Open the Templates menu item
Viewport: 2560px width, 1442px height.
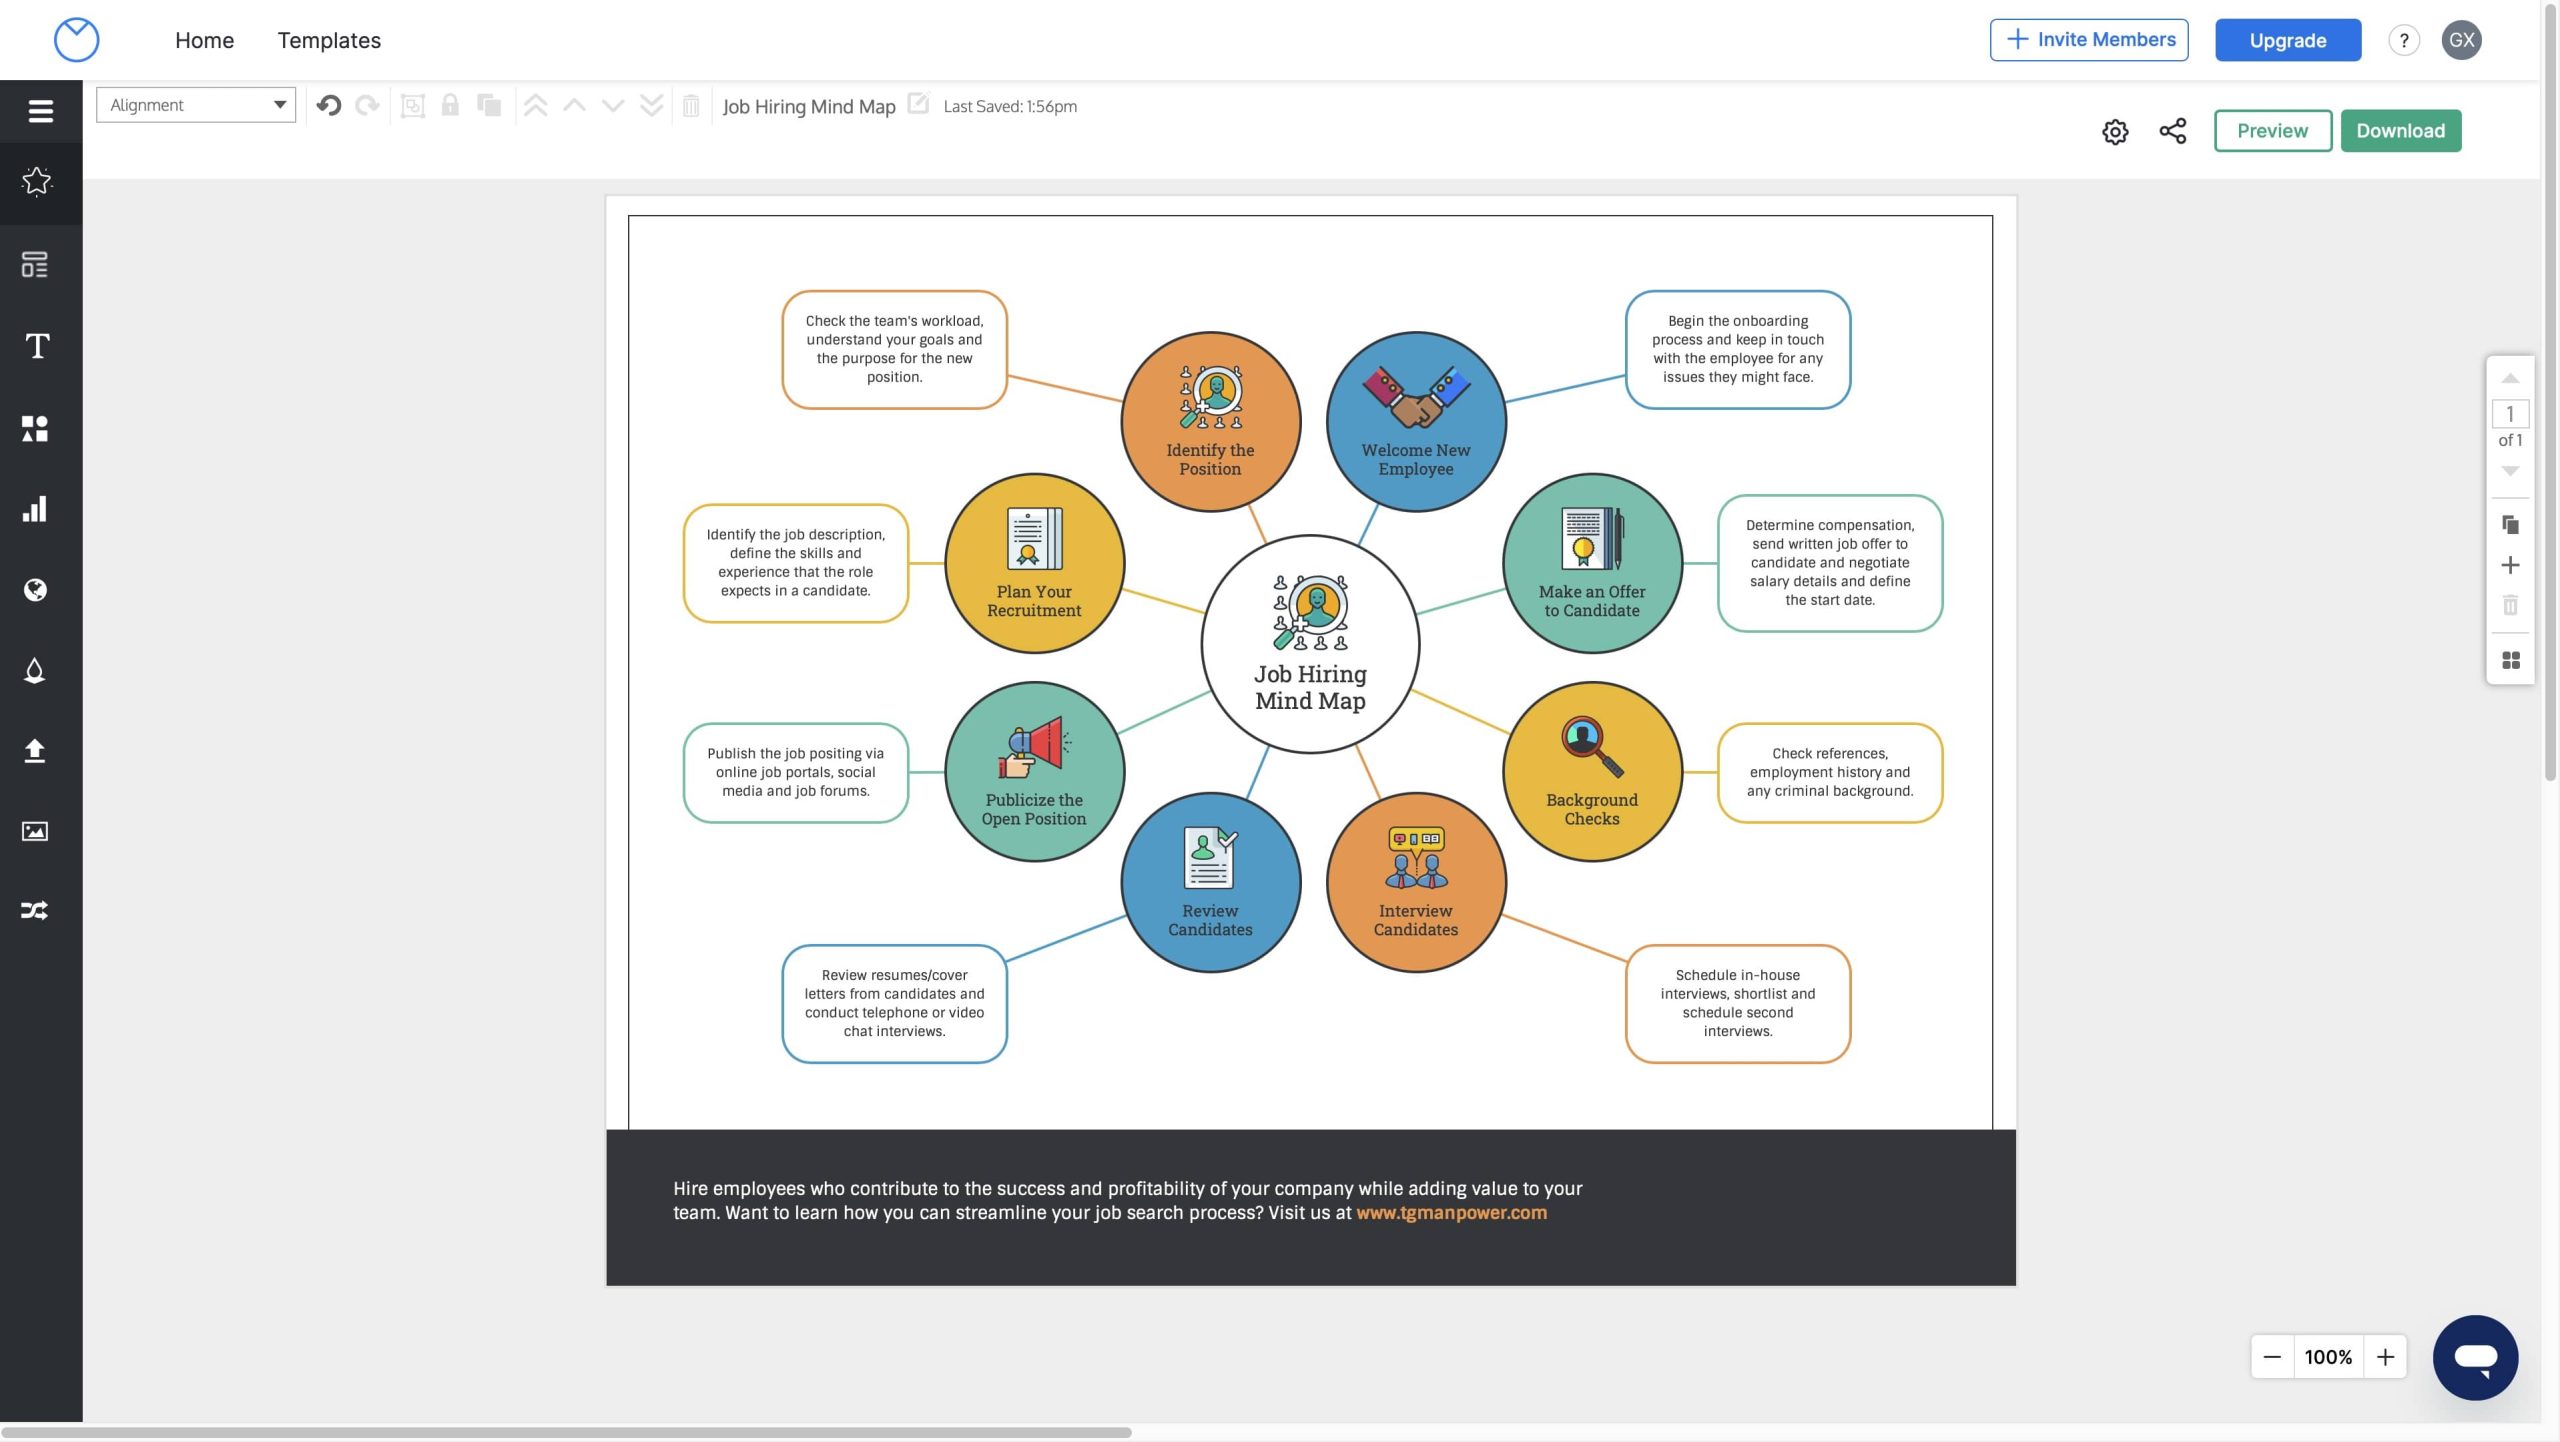pos(329,40)
